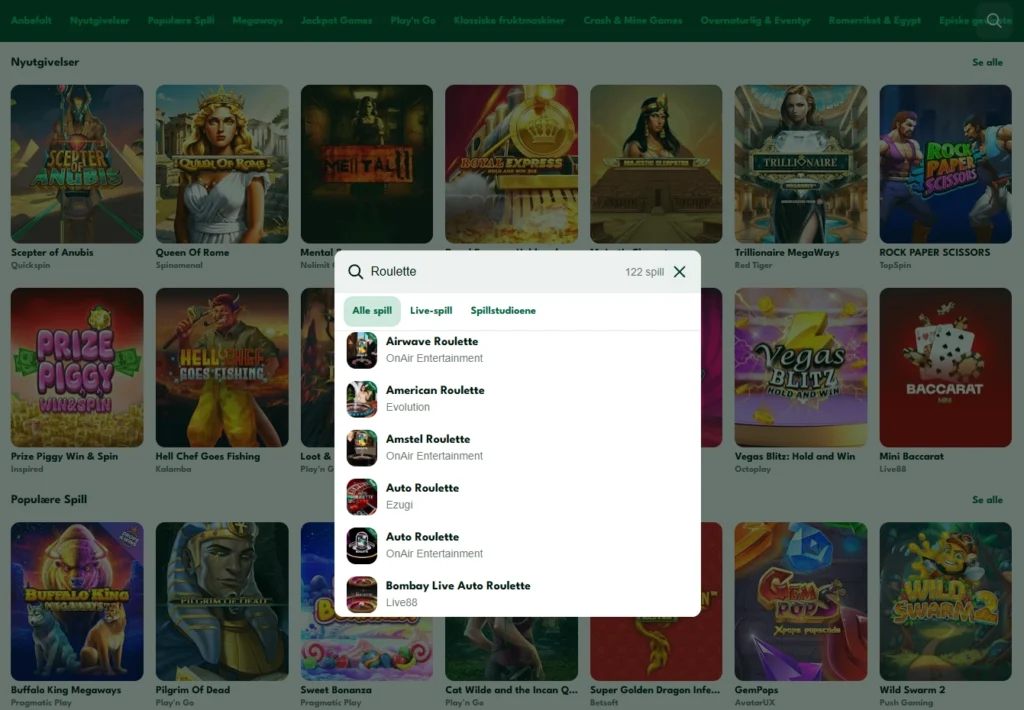Open the Jackpot Games category

pyautogui.click(x=336, y=20)
